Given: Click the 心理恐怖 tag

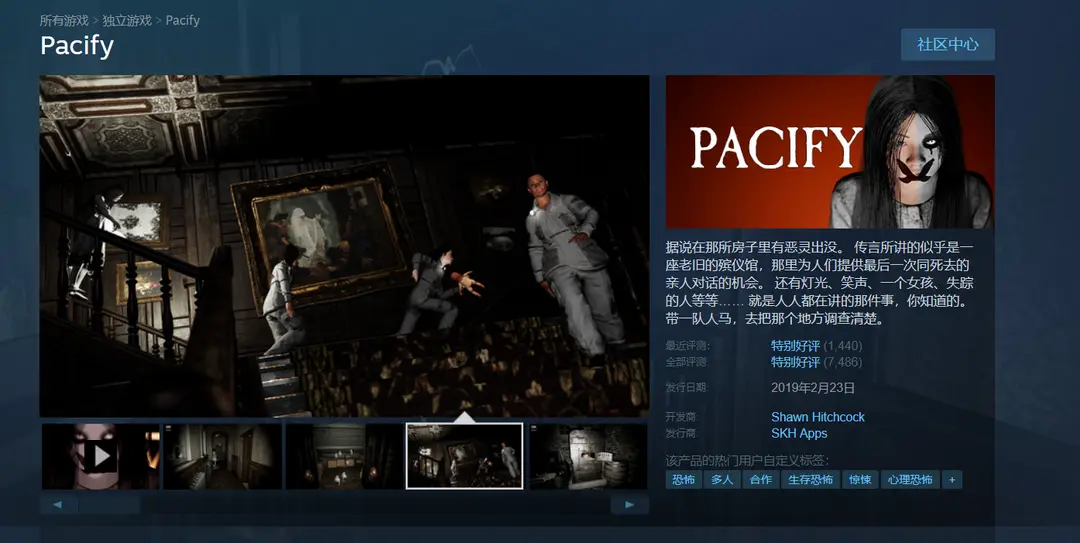Looking at the screenshot, I should pyautogui.click(x=910, y=480).
